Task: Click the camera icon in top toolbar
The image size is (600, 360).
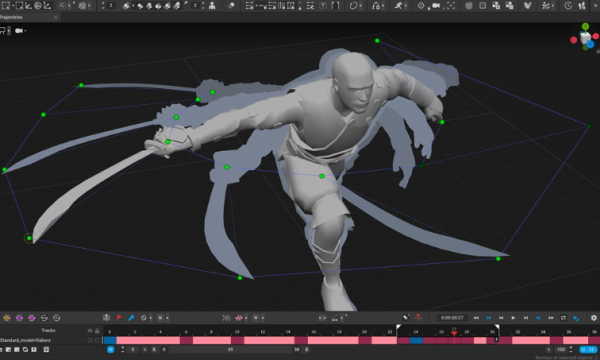Action: pyautogui.click(x=436, y=5)
